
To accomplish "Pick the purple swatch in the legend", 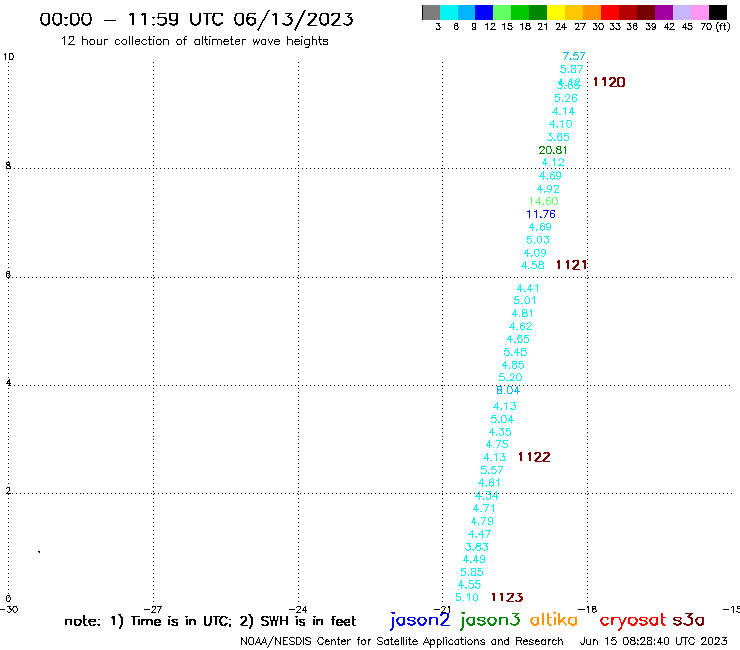I will click(664, 12).
